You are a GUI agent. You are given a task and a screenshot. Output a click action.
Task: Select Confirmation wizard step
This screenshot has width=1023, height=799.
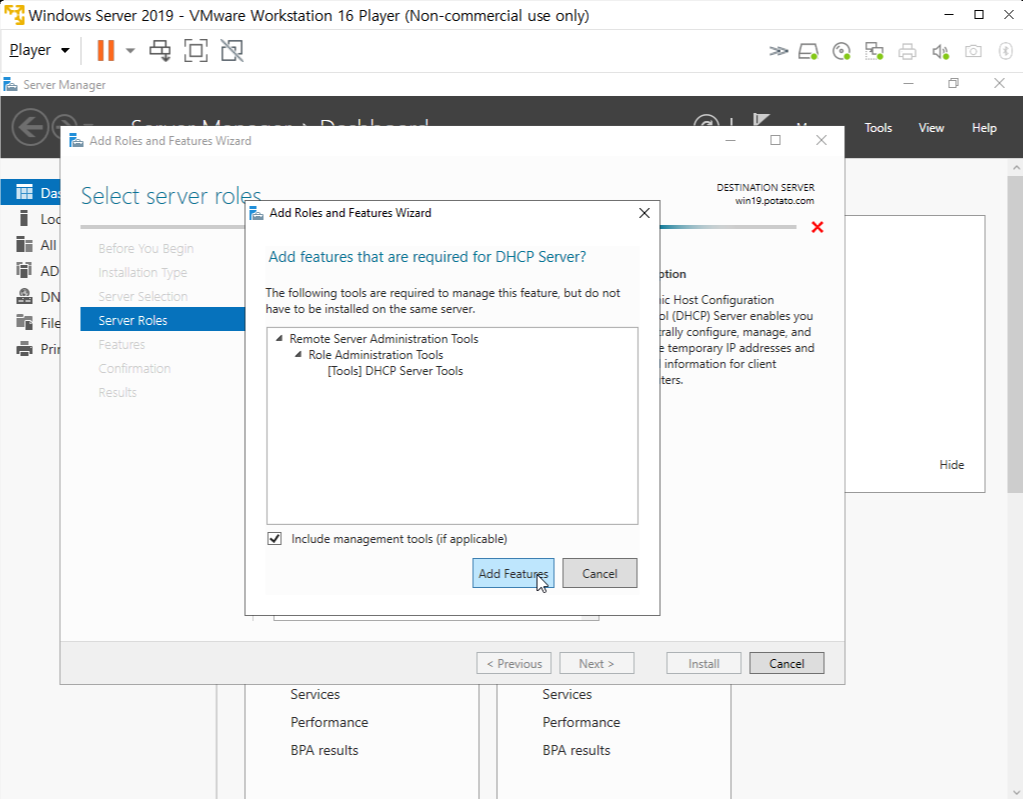[x=134, y=369]
